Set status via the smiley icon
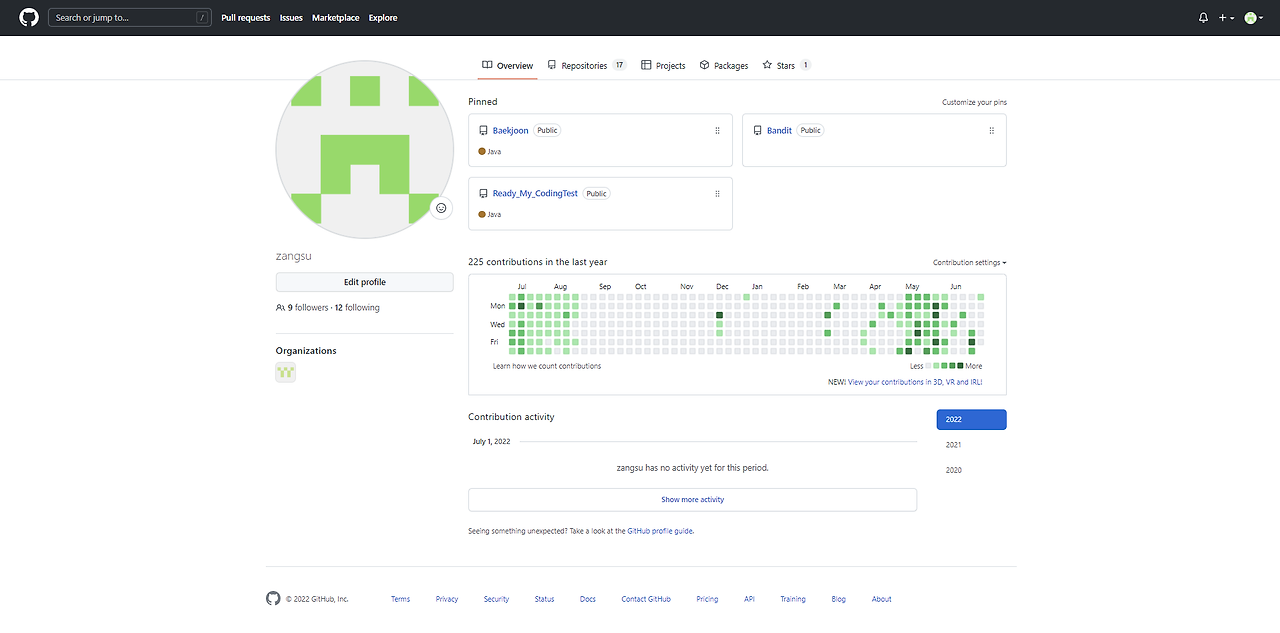This screenshot has height=633, width=1280. 441,208
